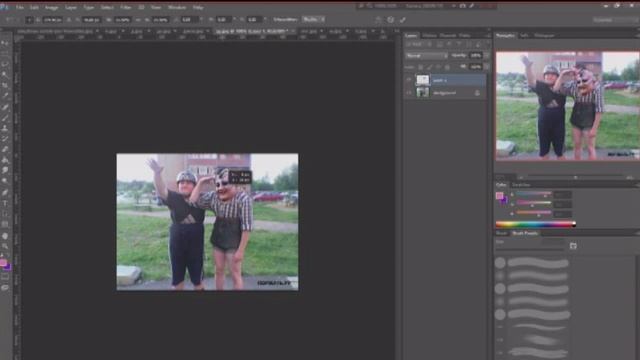Open the interpolation dropdown in options bar
The height and width of the screenshot is (360, 640).
(313, 19)
